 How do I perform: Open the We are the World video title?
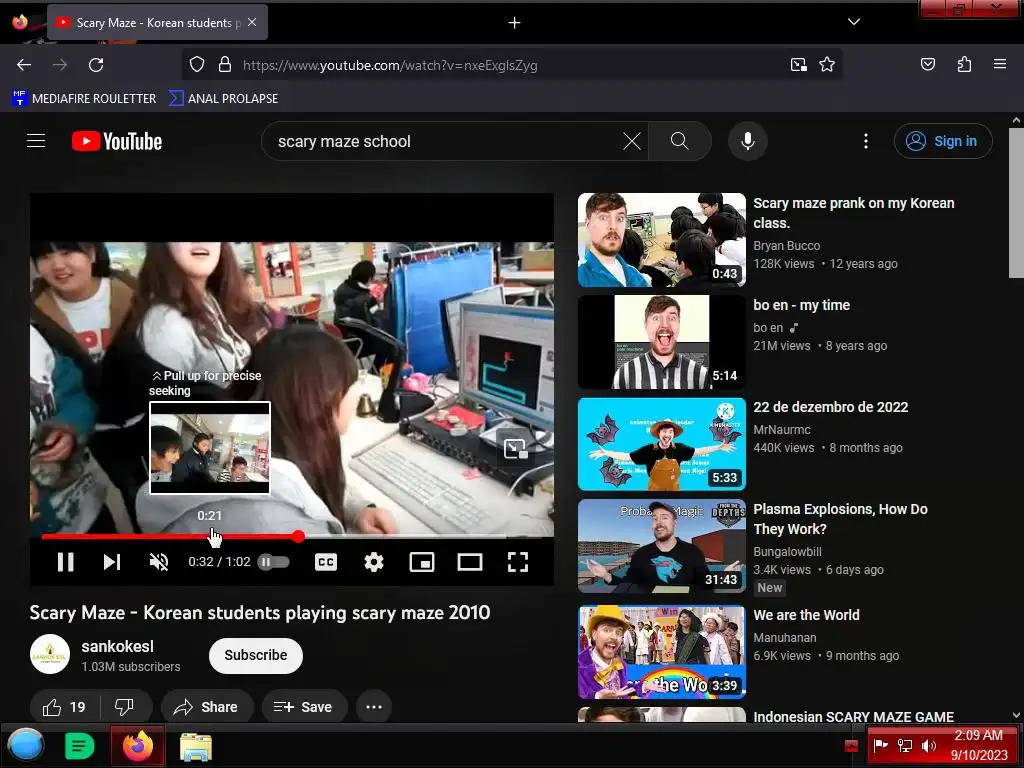pyautogui.click(x=806, y=615)
